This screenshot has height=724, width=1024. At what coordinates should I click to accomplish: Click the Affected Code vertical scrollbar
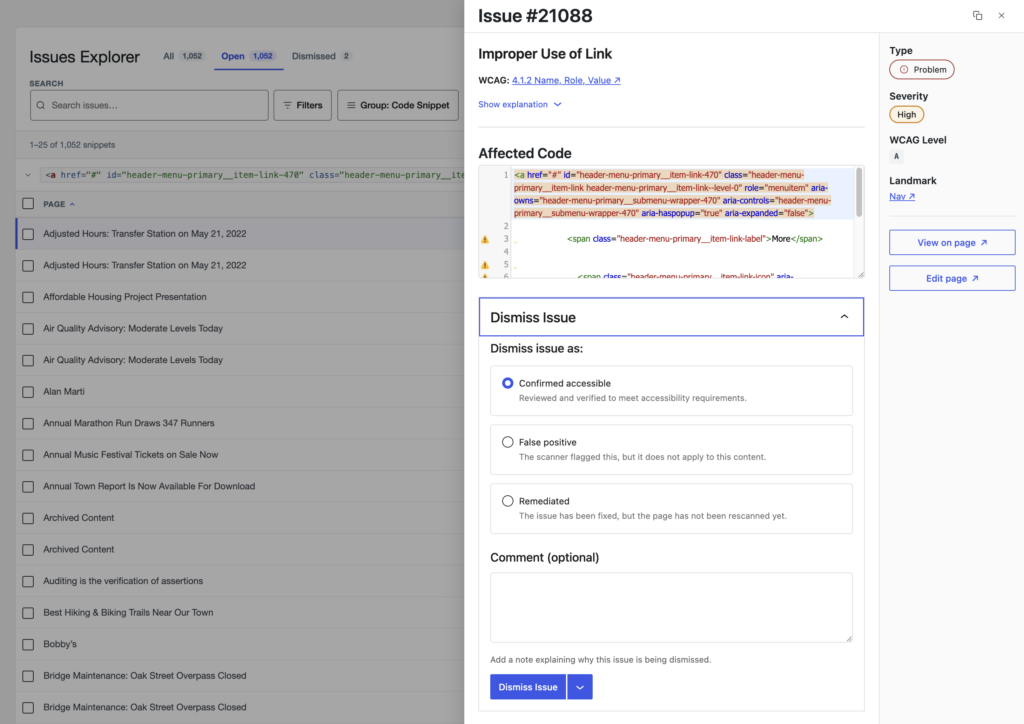tap(859, 193)
